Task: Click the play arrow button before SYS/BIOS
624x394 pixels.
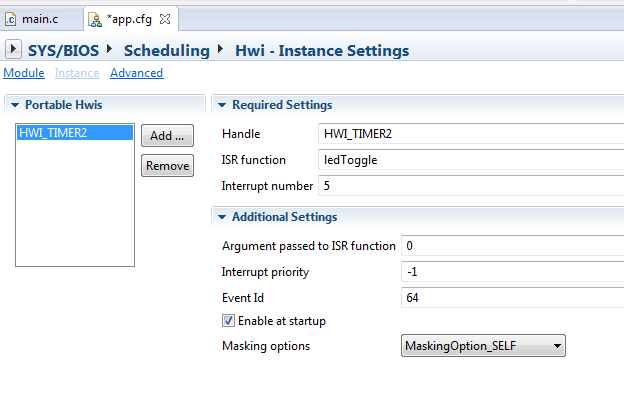Action: coord(13,50)
